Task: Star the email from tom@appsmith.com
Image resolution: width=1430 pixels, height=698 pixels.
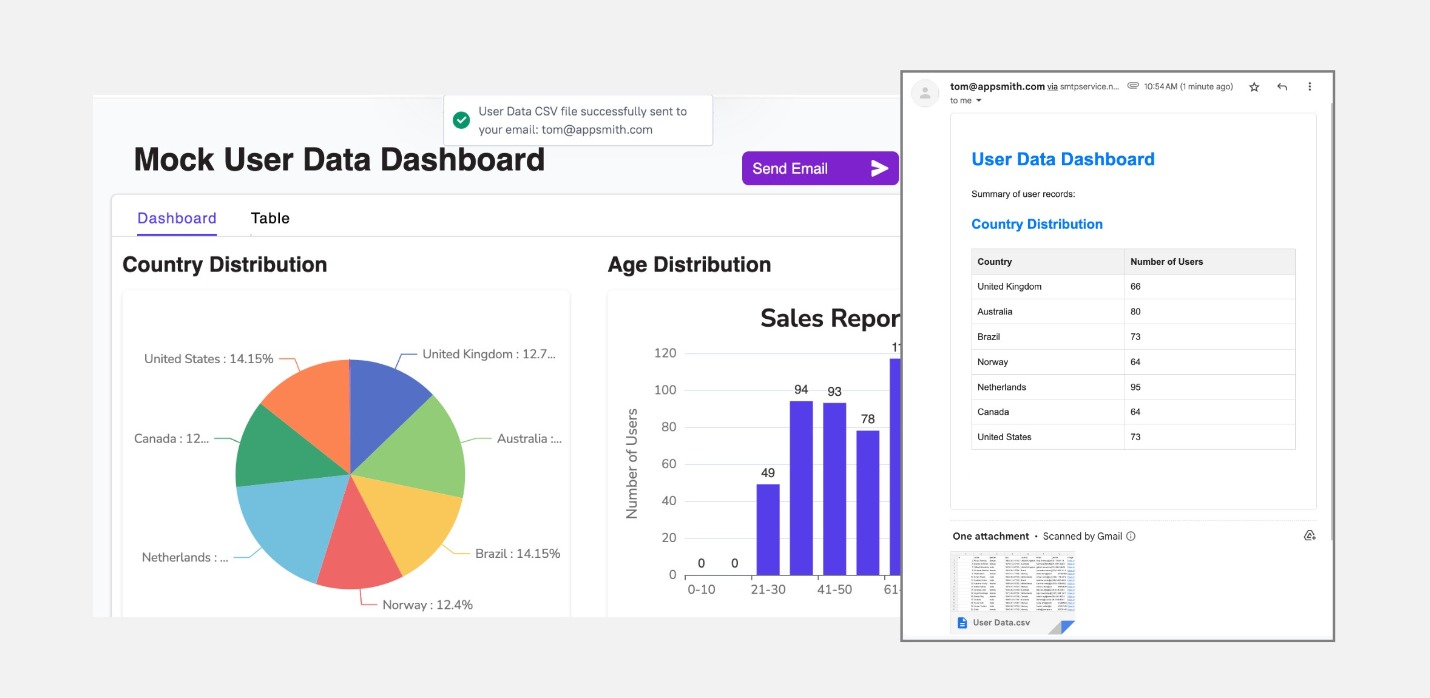Action: pos(1254,87)
